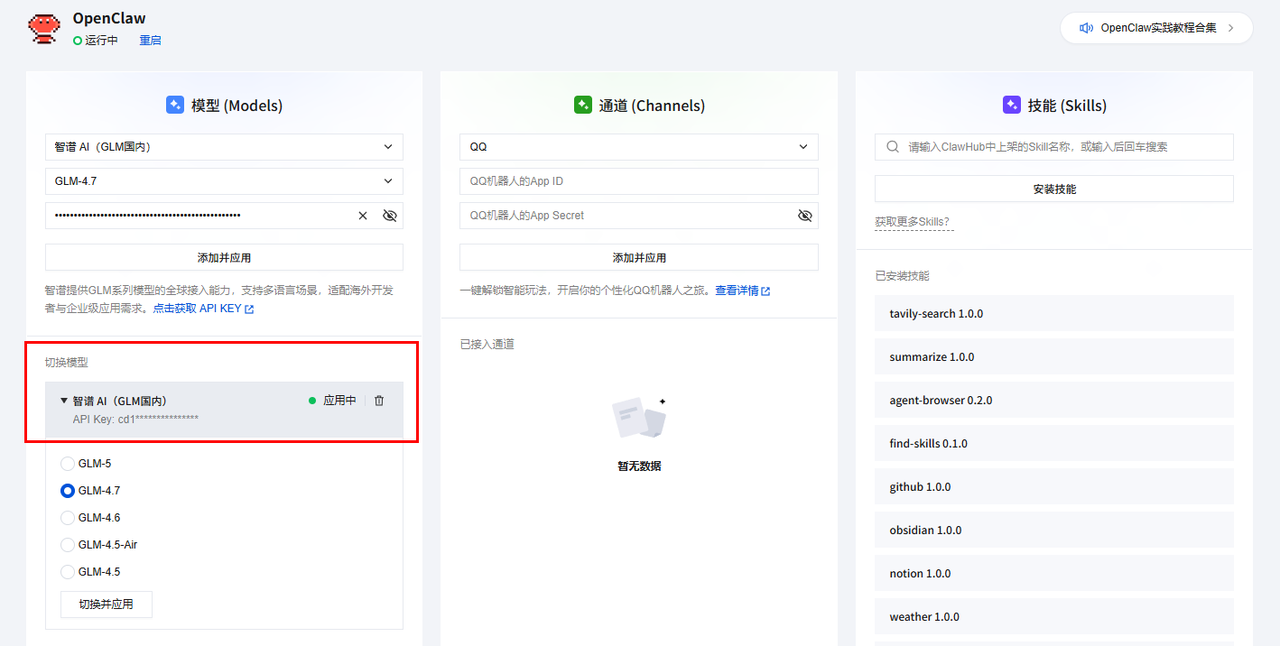Click the 重启 restart link
Viewport: 1280px width, 646px height.
tap(150, 40)
